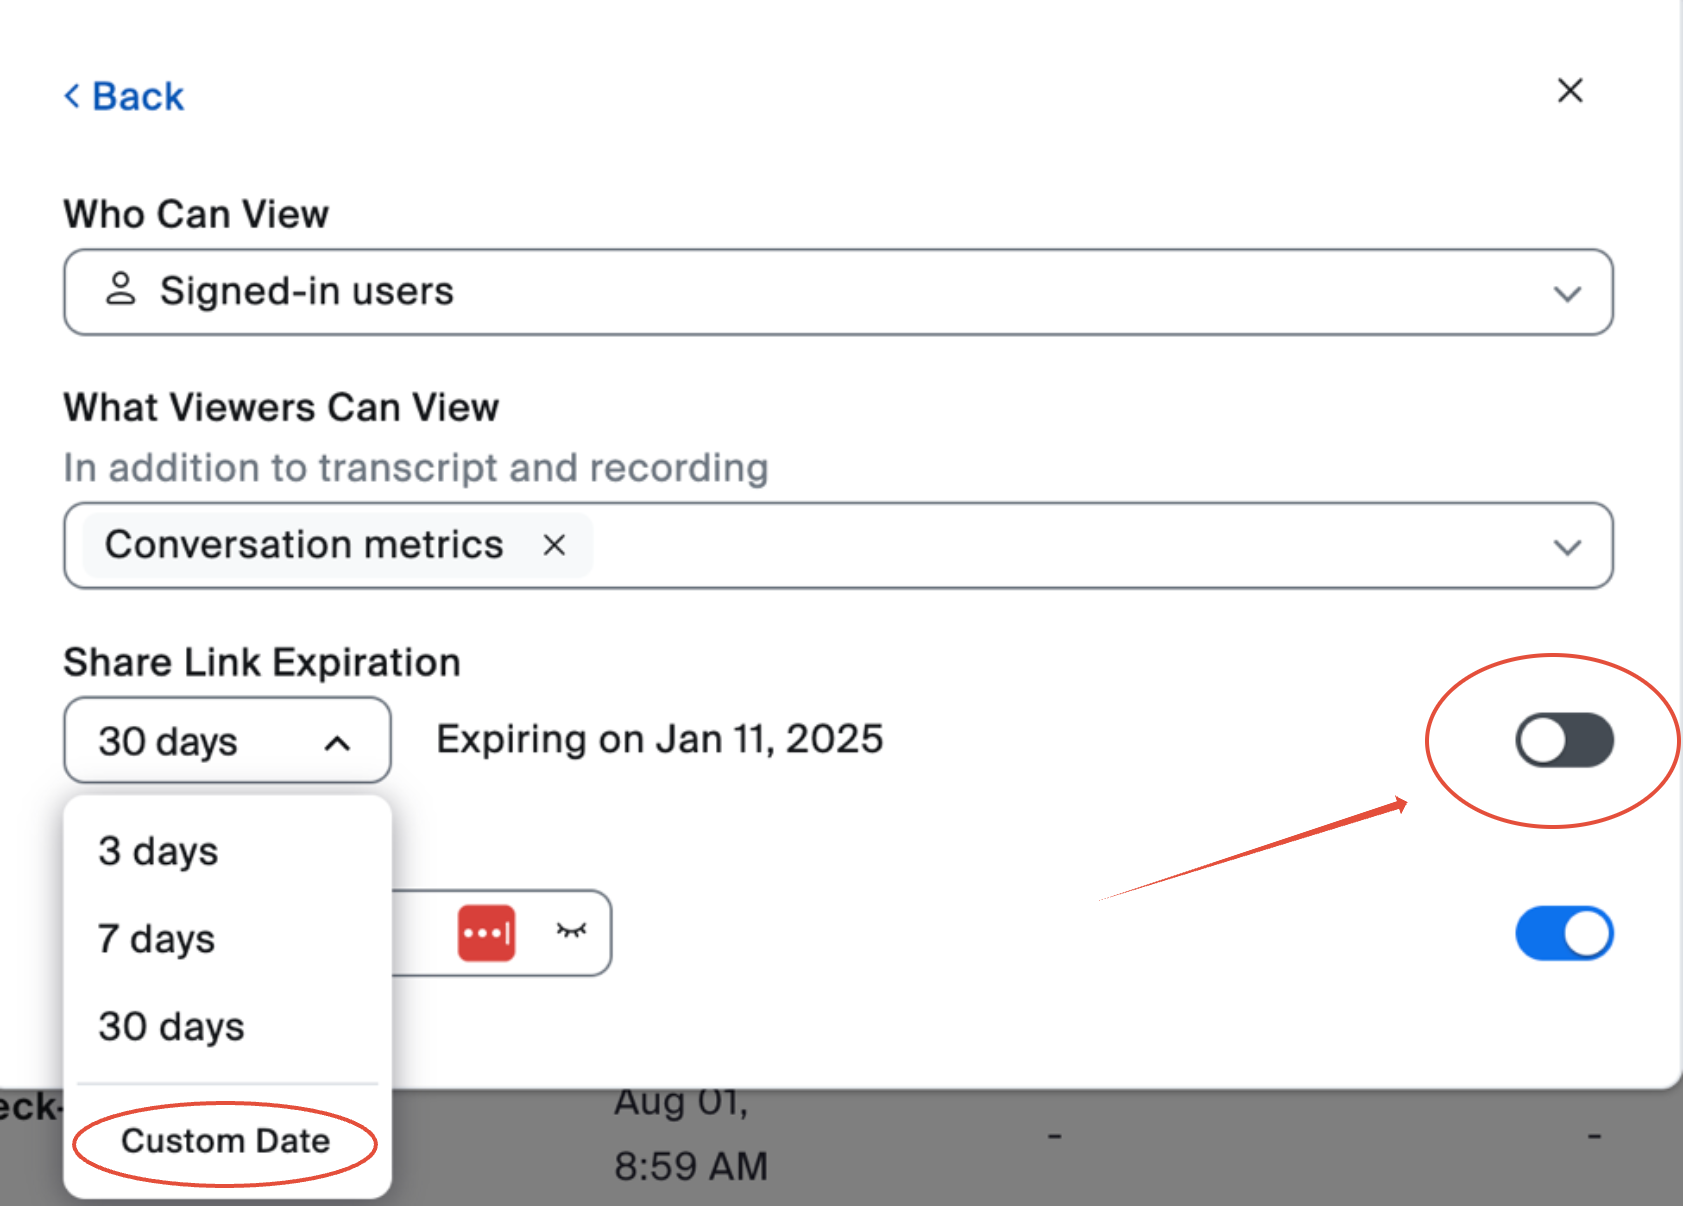Close the share settings dialog
1683x1206 pixels.
coord(1570,91)
